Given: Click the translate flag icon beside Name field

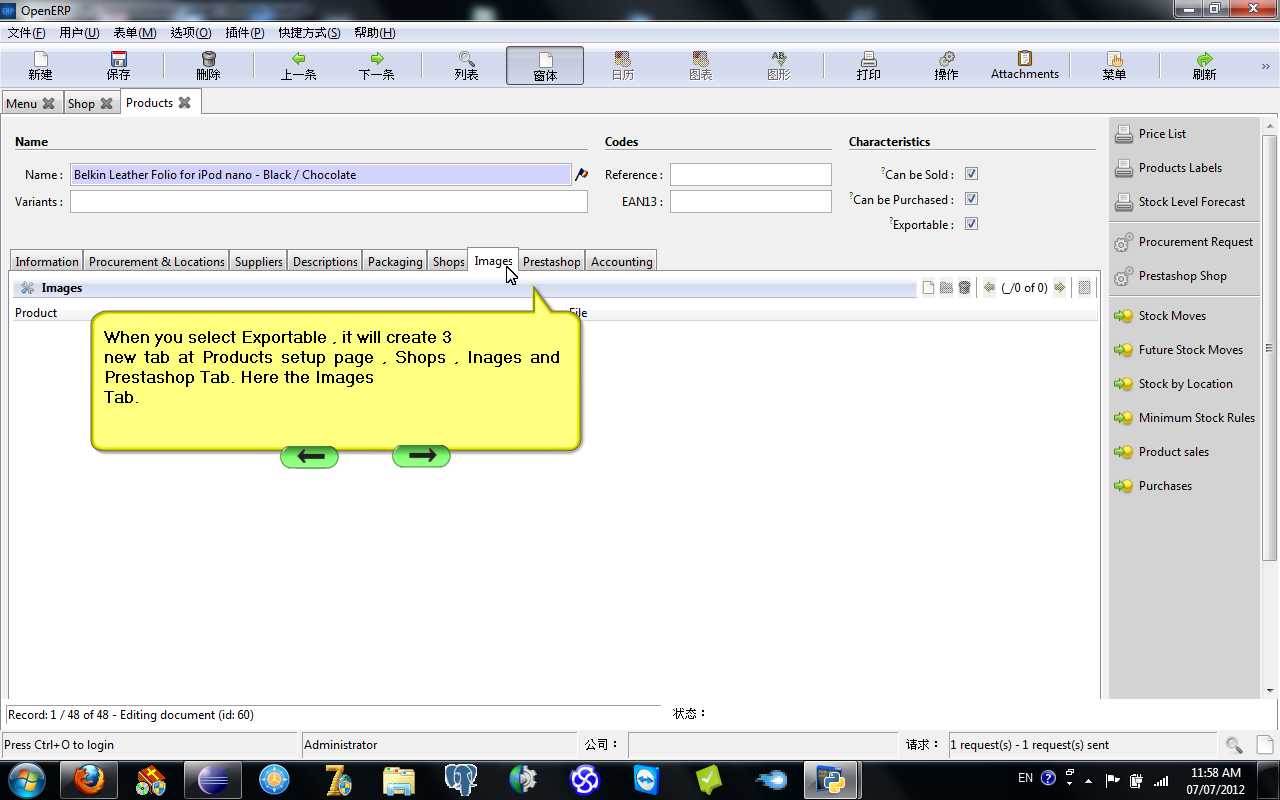Looking at the screenshot, I should [x=580, y=174].
